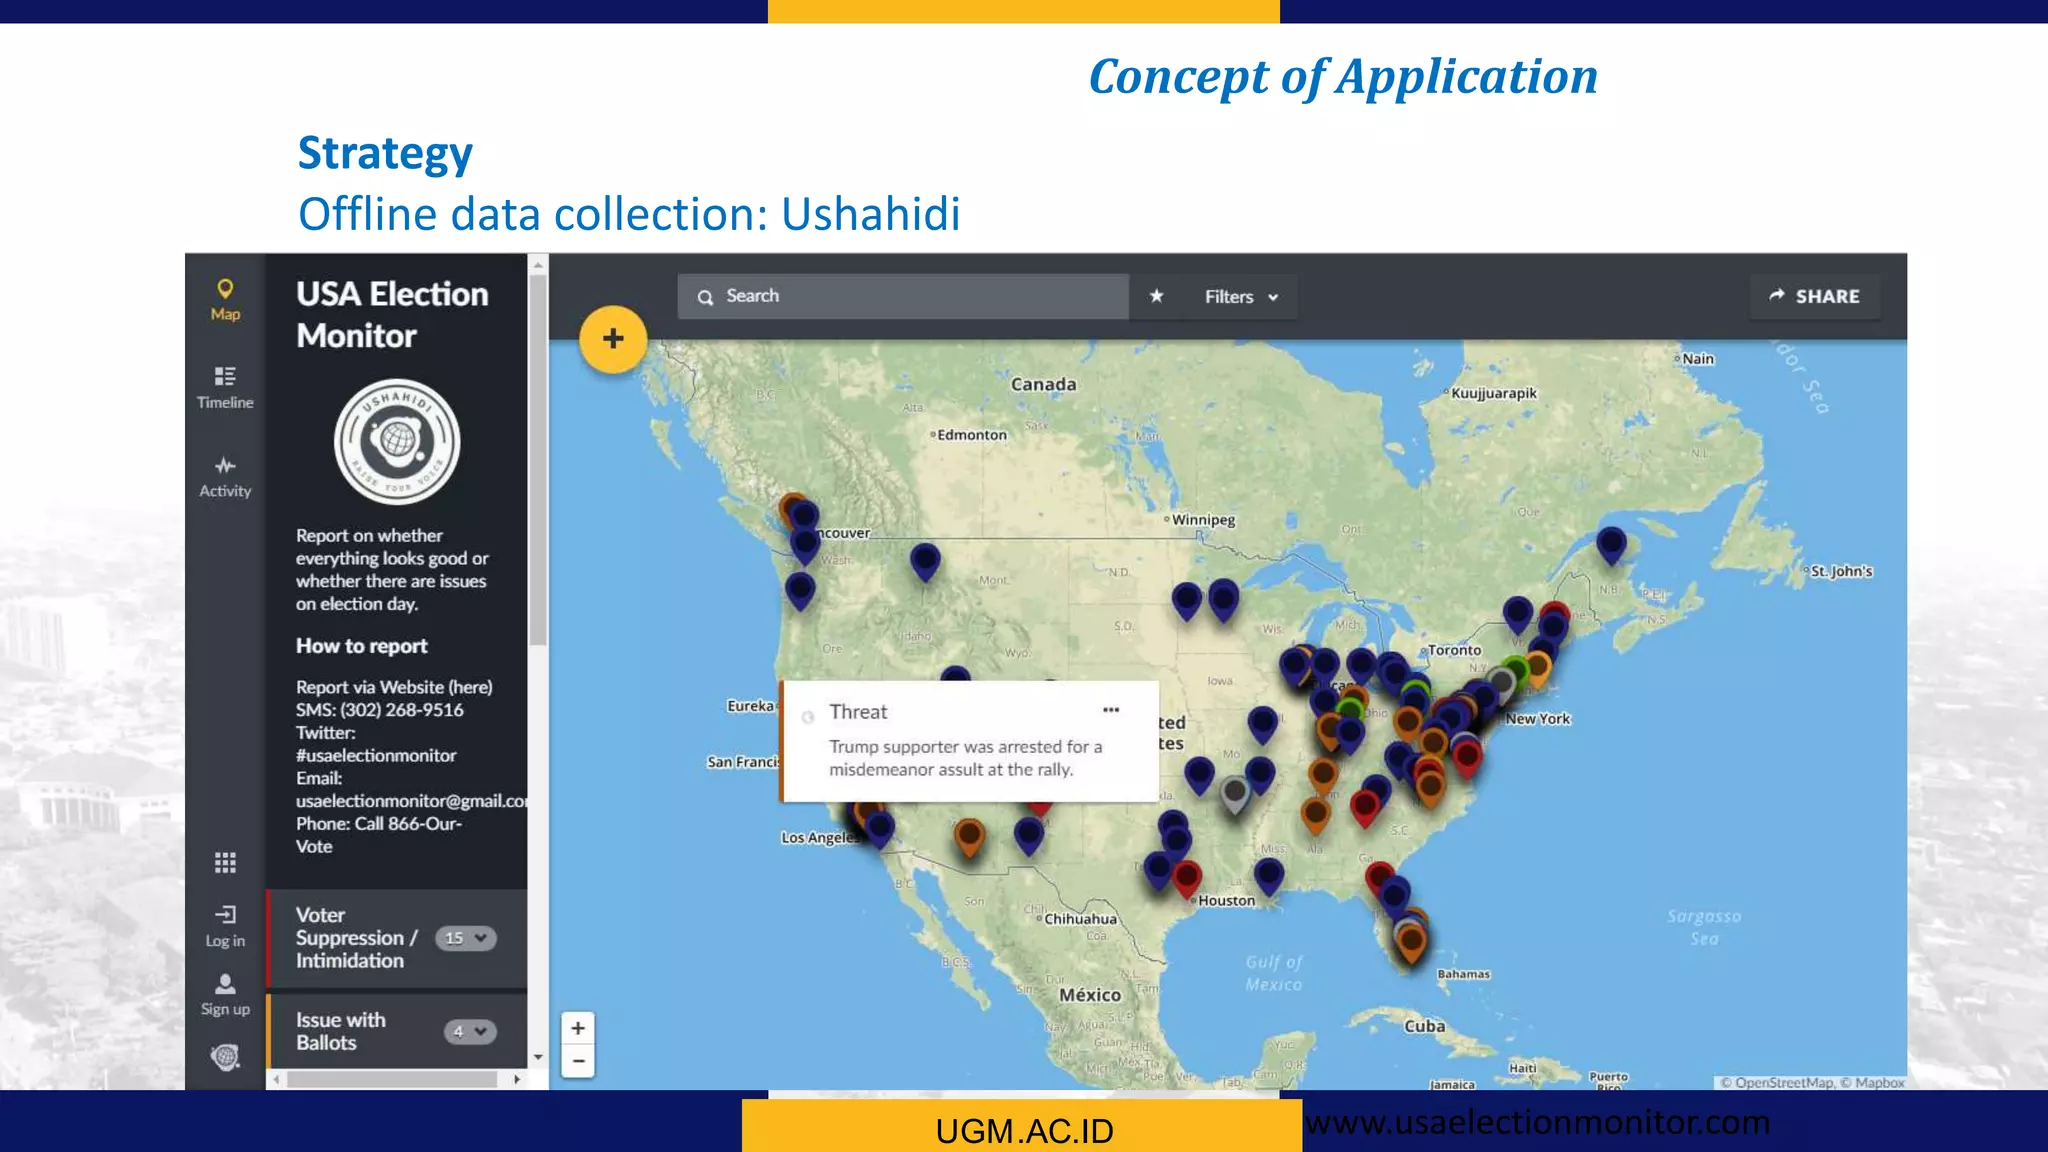The width and height of the screenshot is (2048, 1152).
Task: Click the "Report via Website (here)" link
Action: pos(394,687)
